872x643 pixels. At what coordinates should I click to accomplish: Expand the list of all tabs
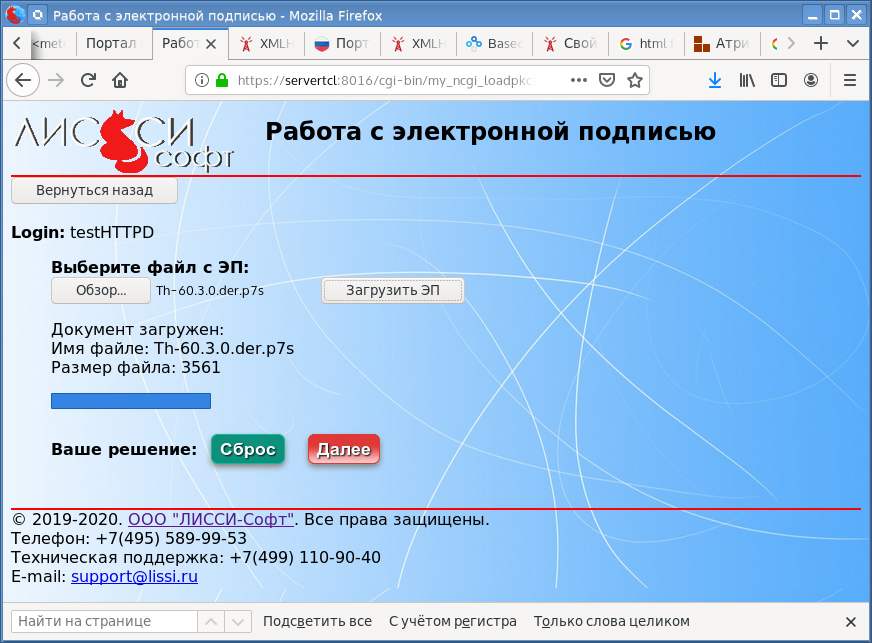click(x=853, y=44)
